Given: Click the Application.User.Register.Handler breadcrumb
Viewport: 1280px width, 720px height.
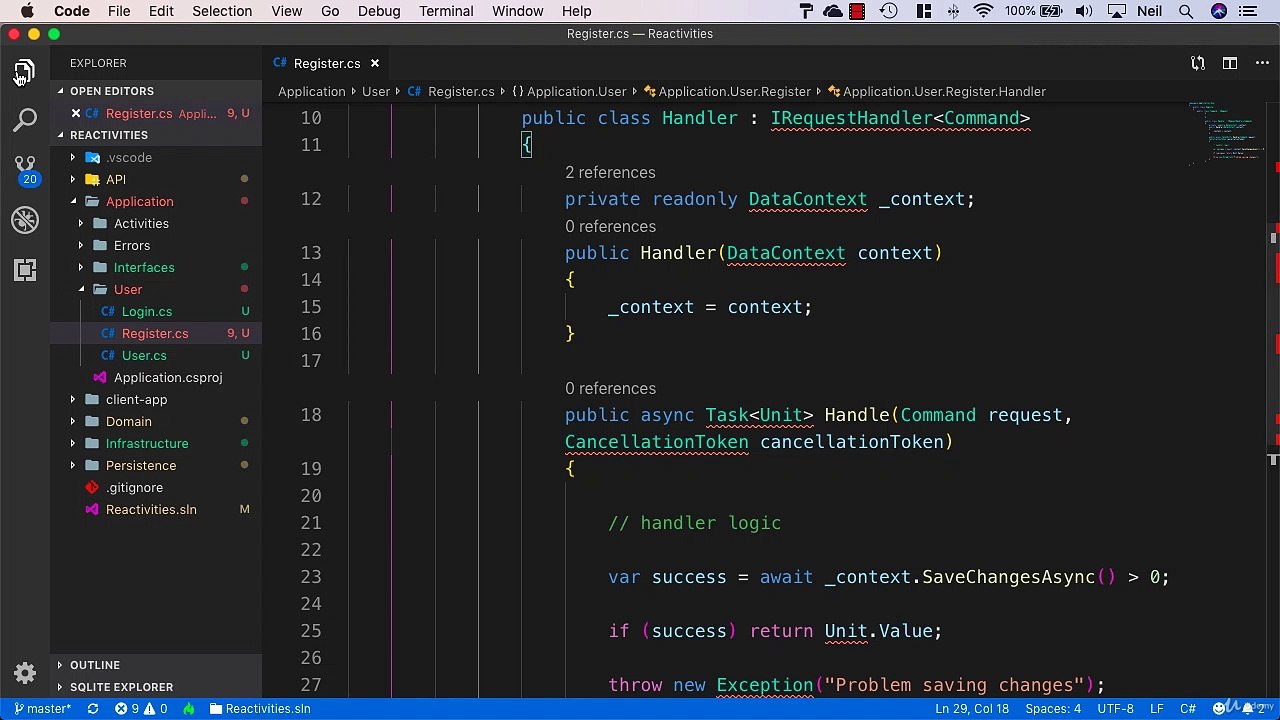Looking at the screenshot, I should pos(937,91).
